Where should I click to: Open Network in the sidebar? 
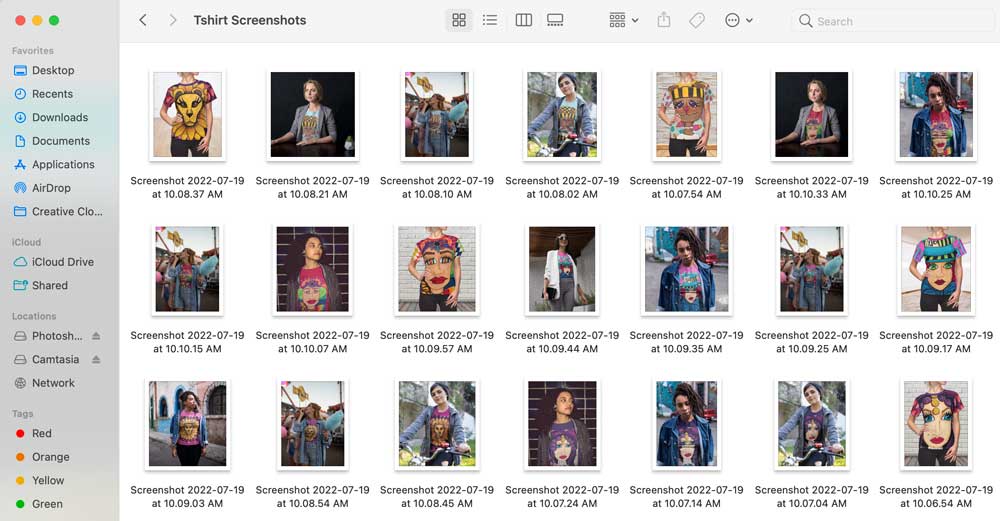pos(54,383)
